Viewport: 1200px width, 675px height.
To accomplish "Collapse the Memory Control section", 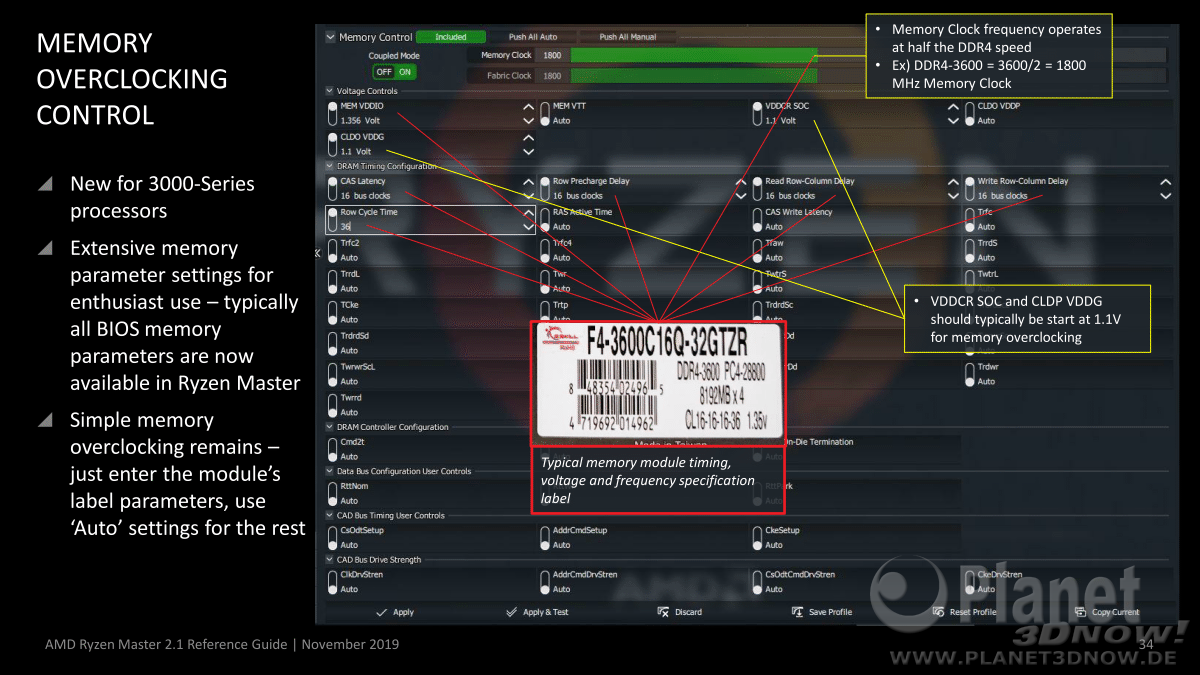I will coord(330,37).
